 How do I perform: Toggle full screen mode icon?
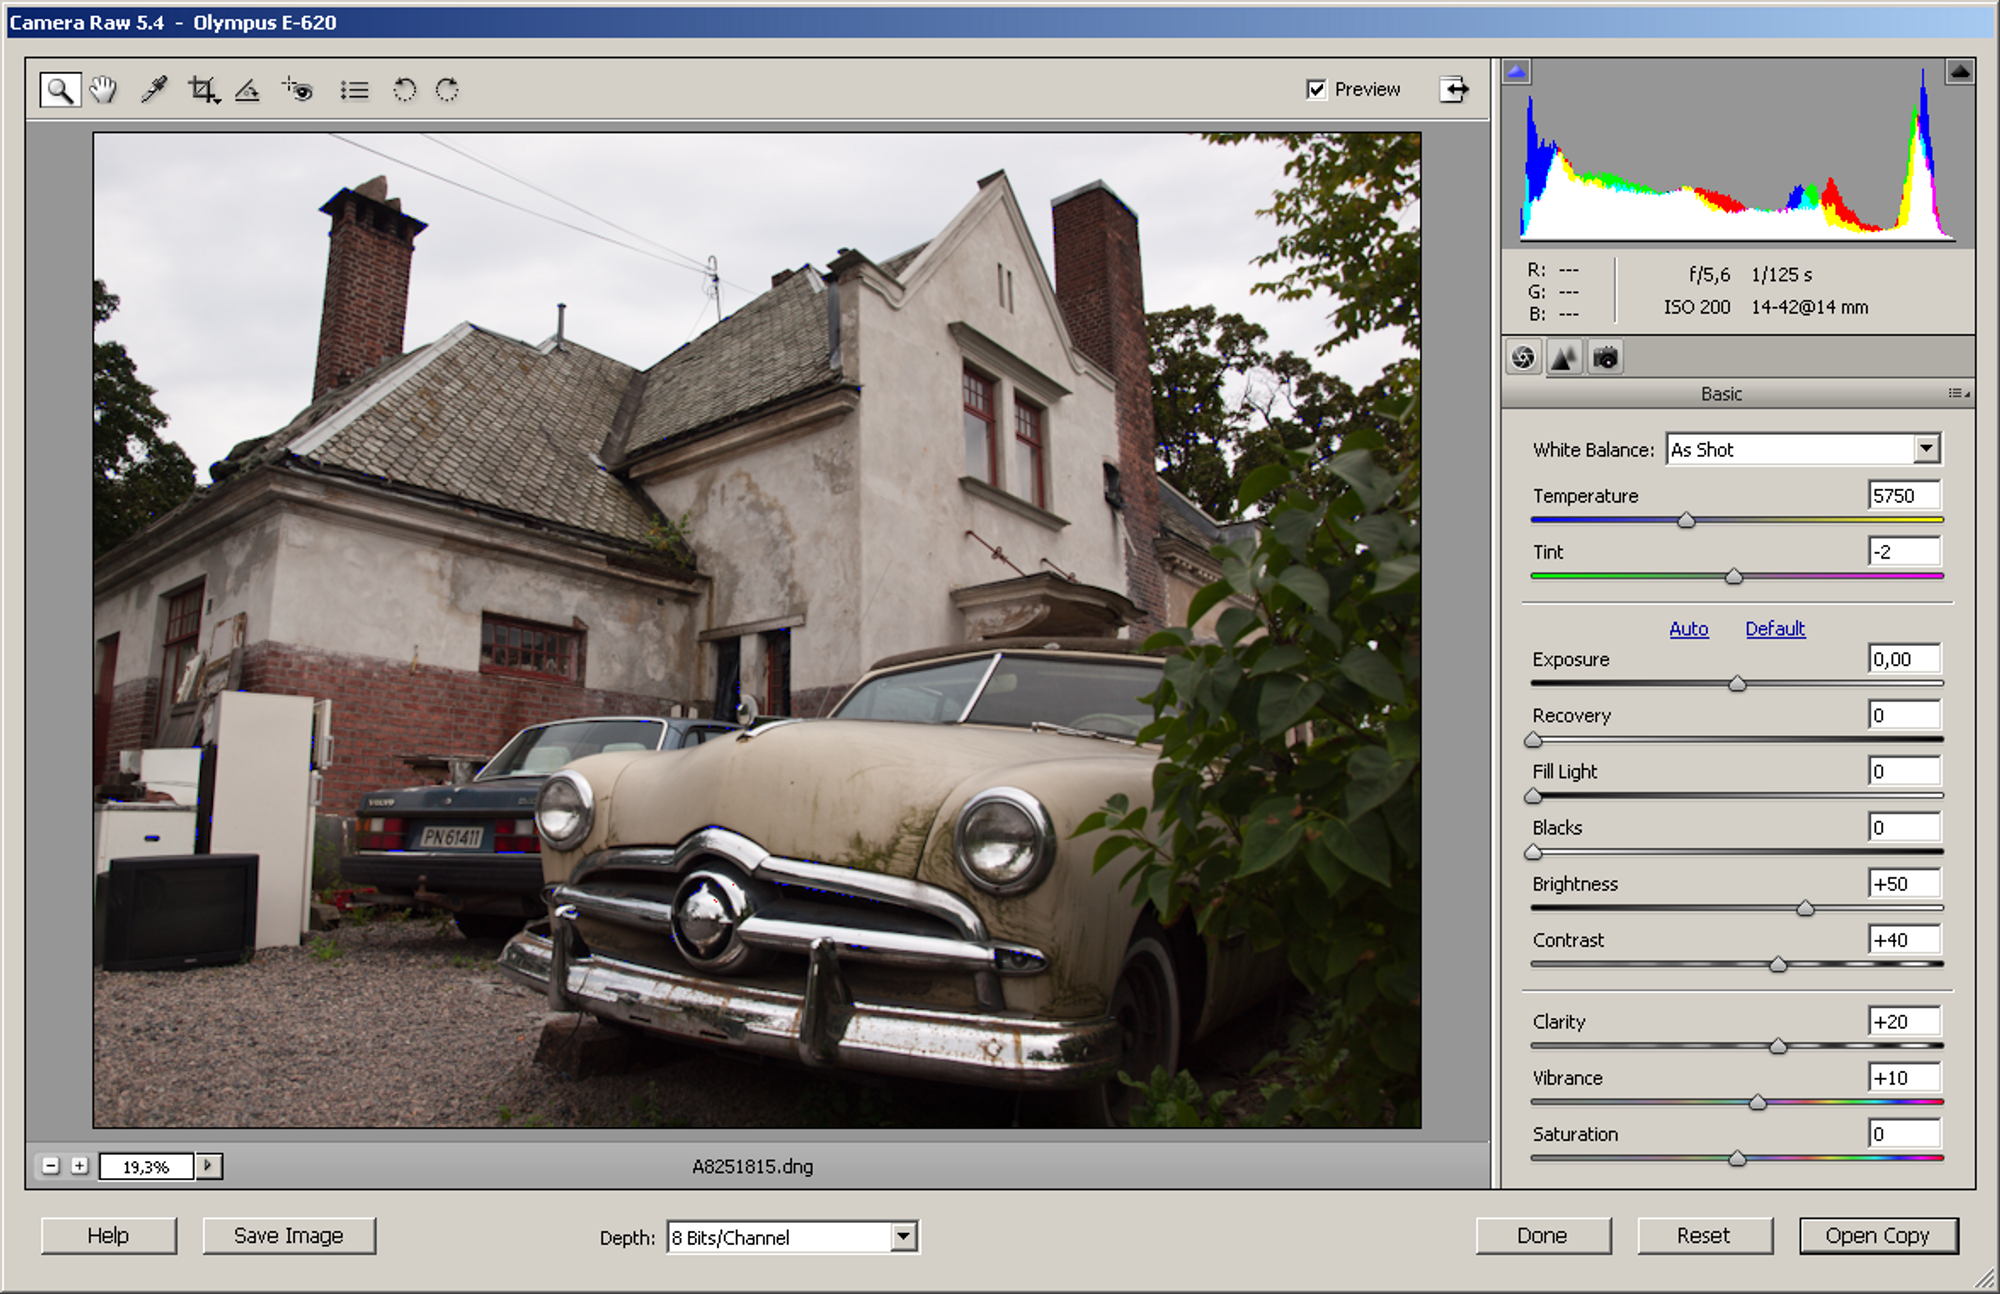pyautogui.click(x=1454, y=89)
